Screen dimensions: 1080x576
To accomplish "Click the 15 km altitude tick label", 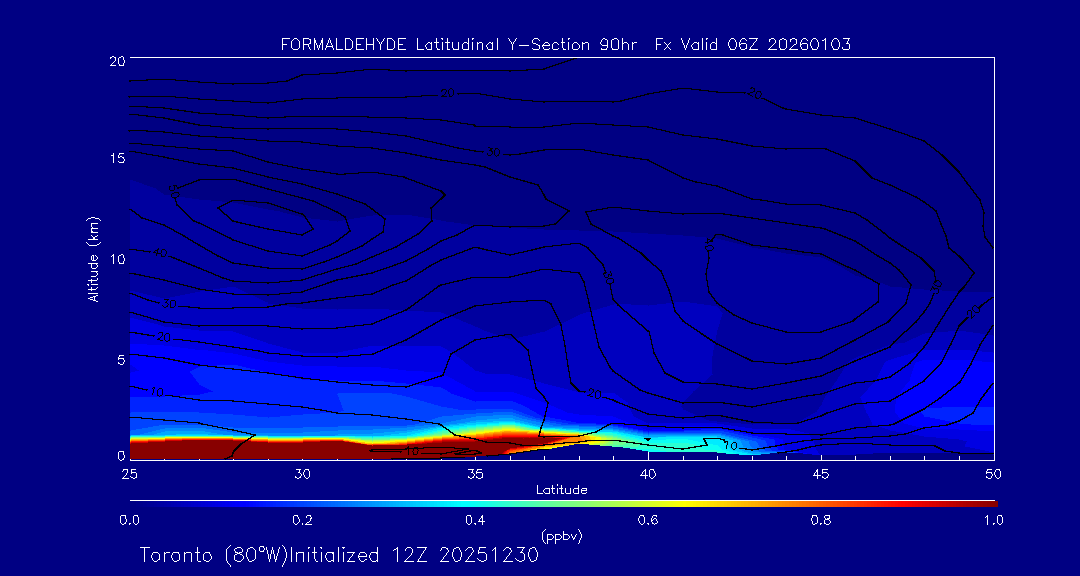I will [116, 159].
